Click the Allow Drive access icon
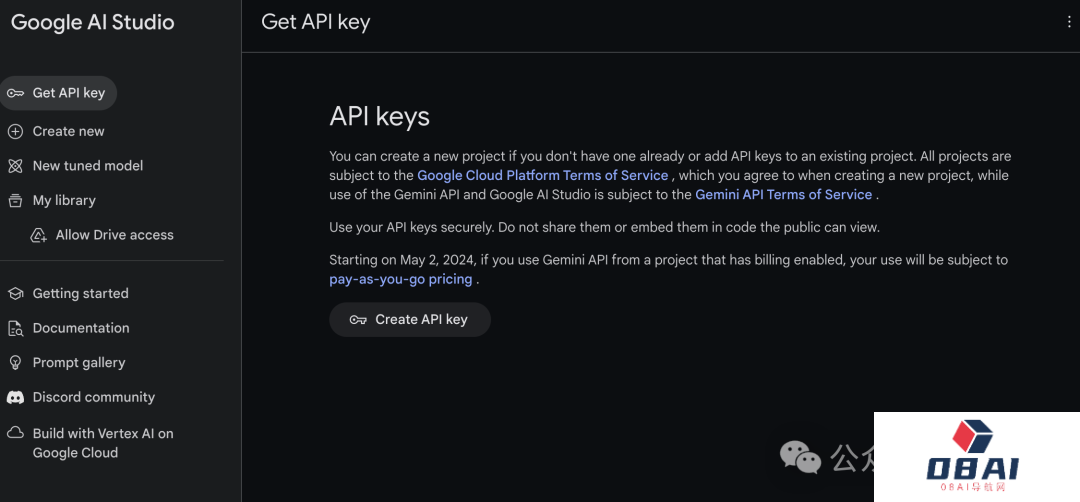The height and width of the screenshot is (502, 1080). click(x=39, y=235)
